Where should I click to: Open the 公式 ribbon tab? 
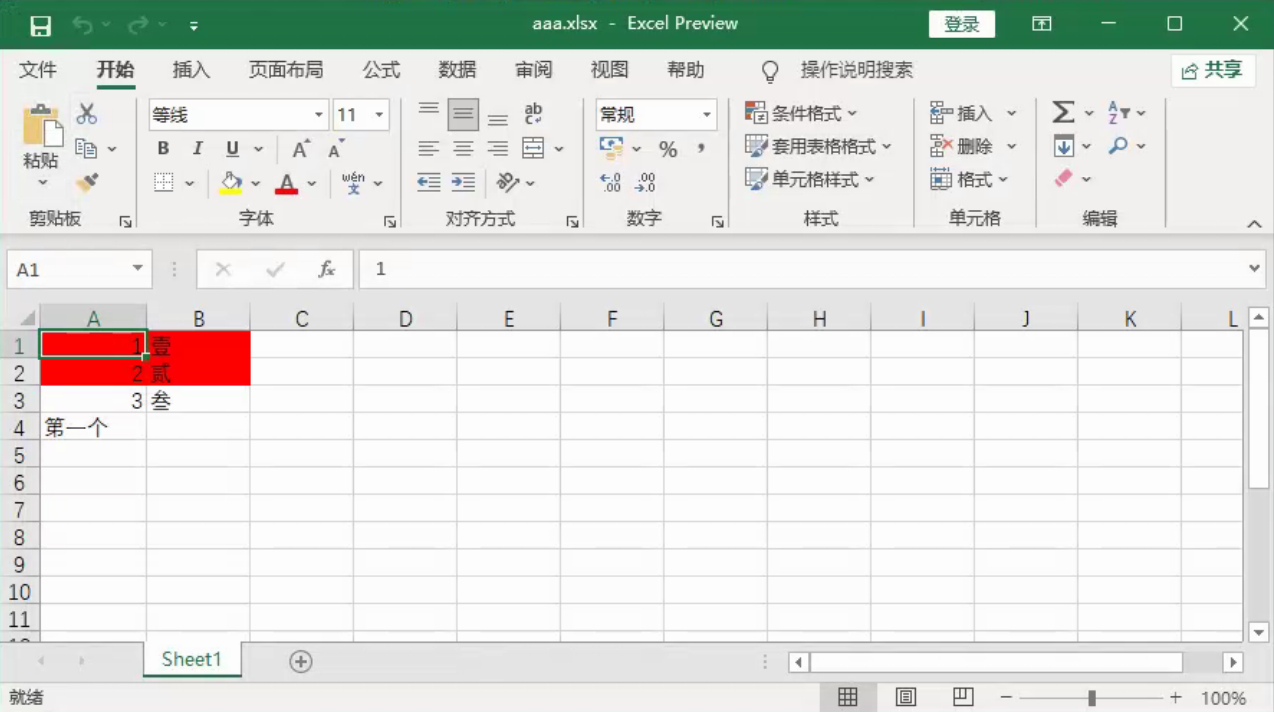tap(381, 70)
